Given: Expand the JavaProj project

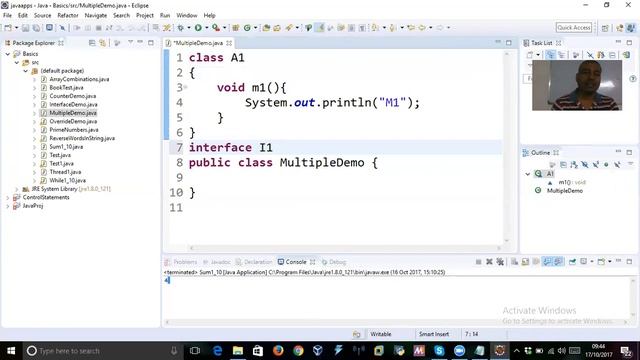Looking at the screenshot, I should [8, 206].
